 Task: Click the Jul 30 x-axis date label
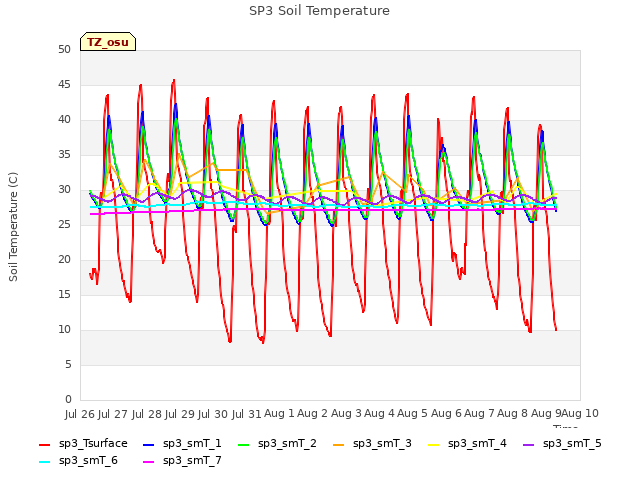pyautogui.click(x=213, y=414)
